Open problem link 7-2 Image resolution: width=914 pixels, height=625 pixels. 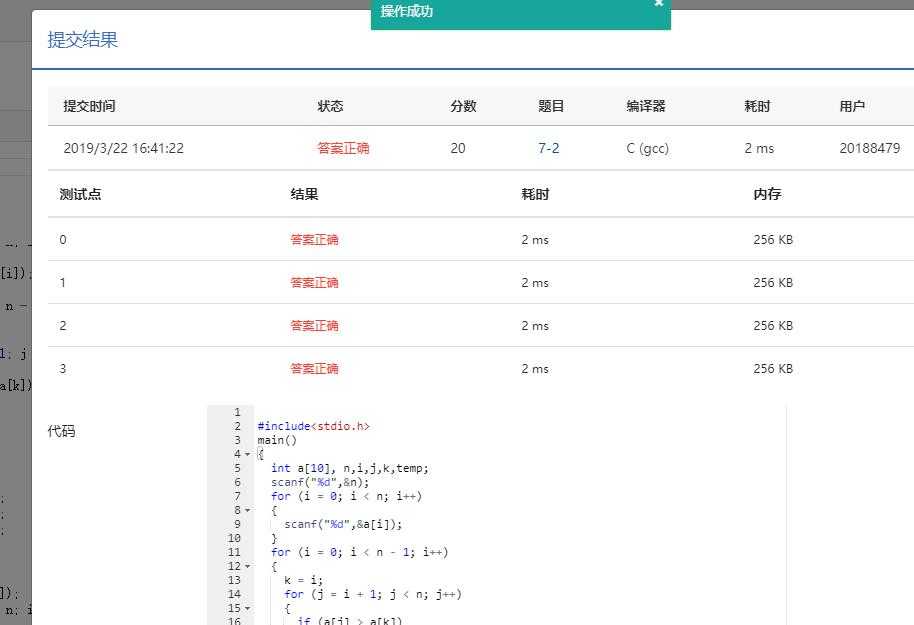click(548, 148)
